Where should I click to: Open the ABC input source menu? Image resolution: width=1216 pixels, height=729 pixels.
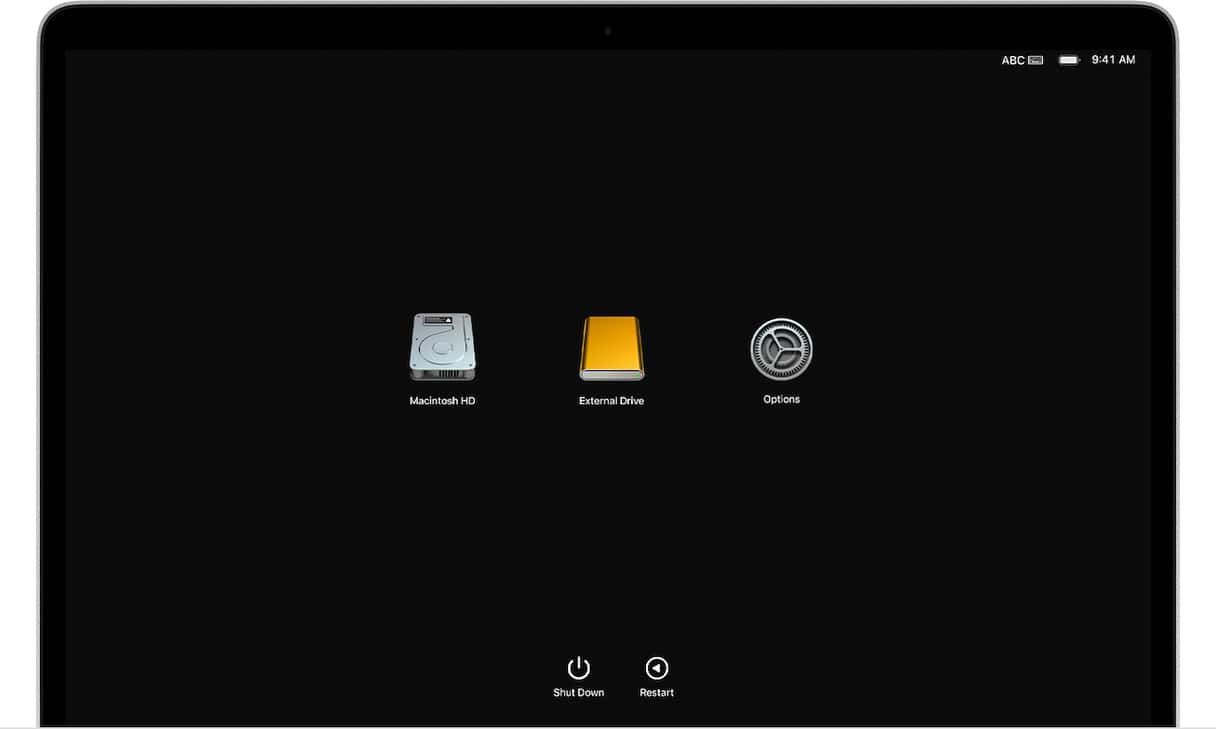(1023, 60)
